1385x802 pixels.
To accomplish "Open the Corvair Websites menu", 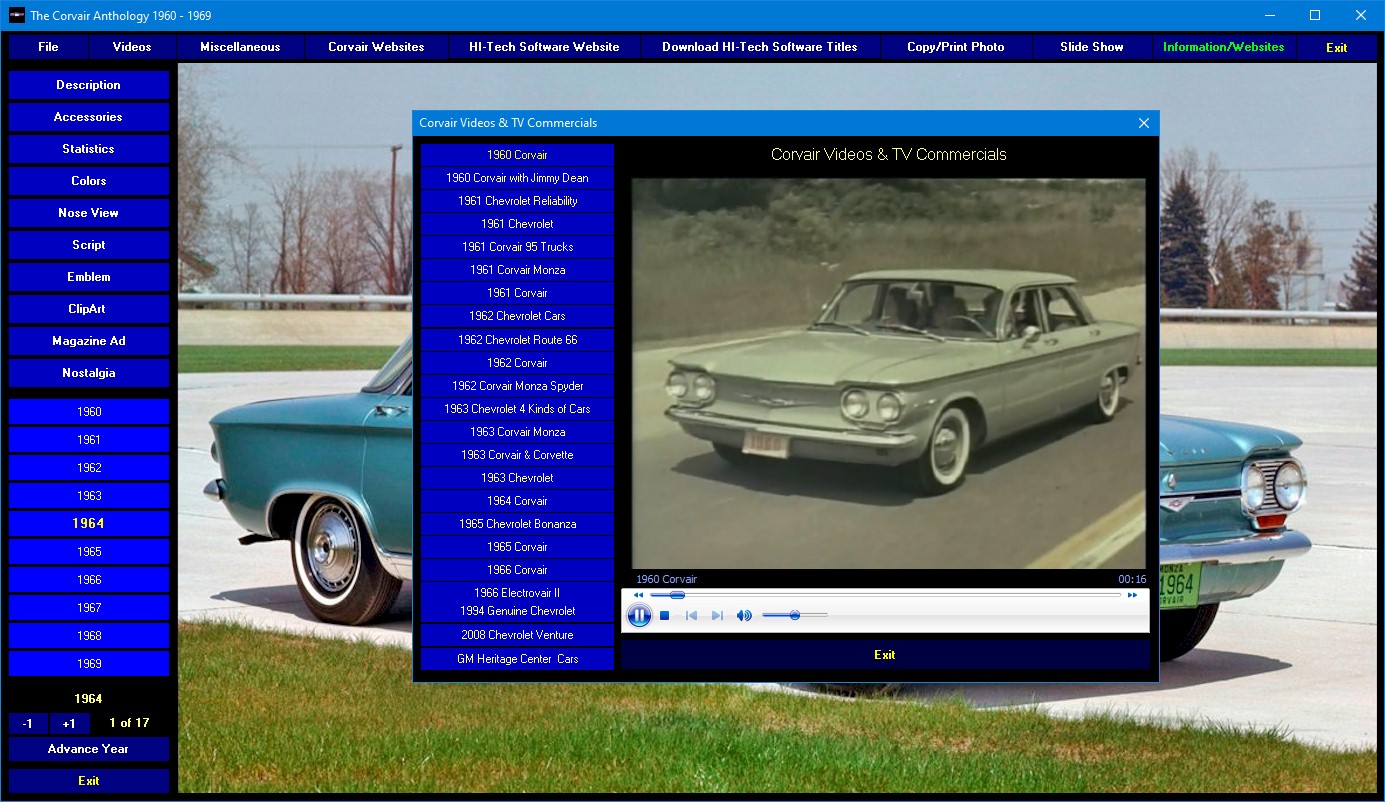I will 376,47.
